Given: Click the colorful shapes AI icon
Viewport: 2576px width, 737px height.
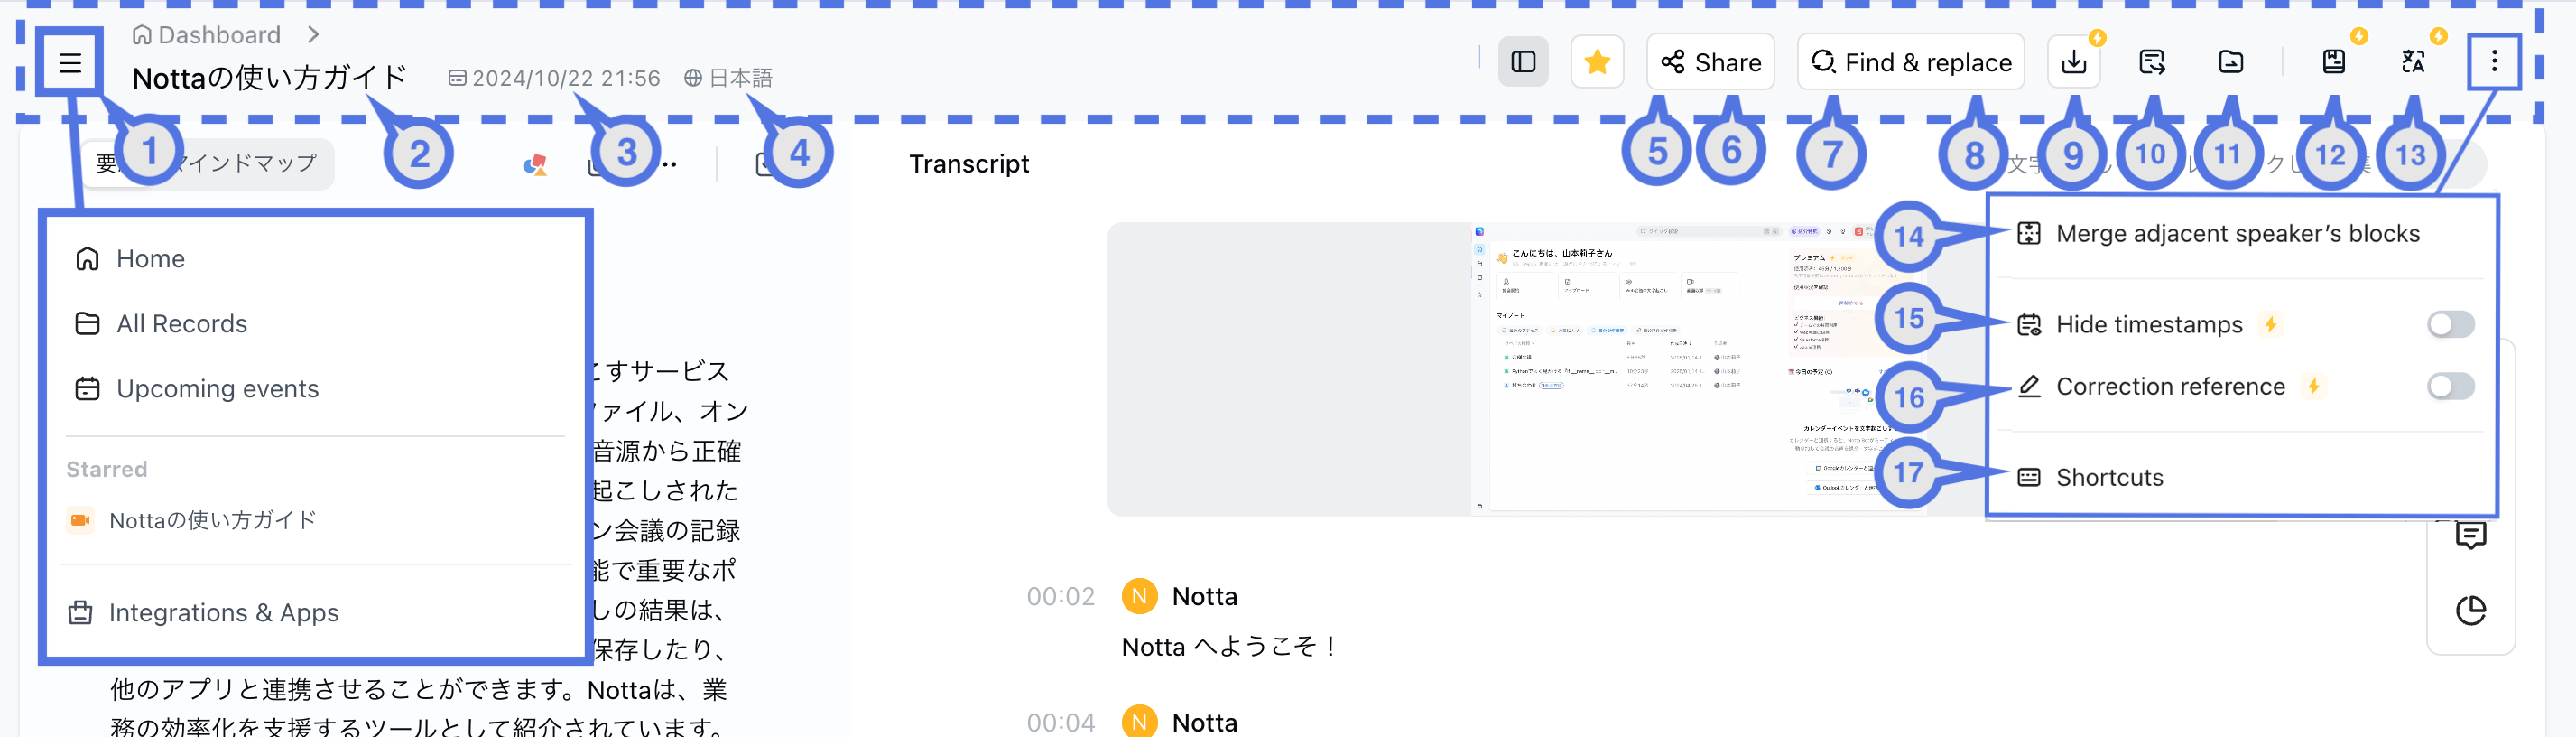Looking at the screenshot, I should click(535, 164).
